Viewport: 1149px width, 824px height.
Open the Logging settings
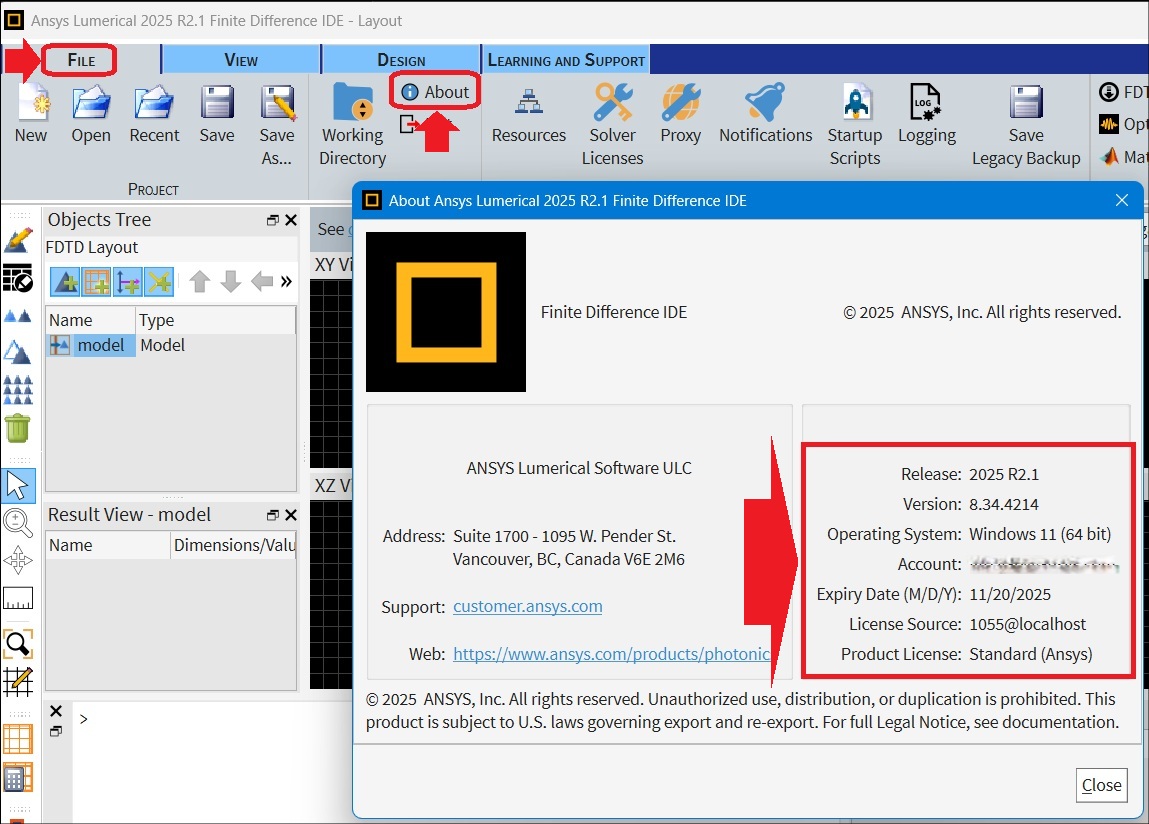point(926,106)
